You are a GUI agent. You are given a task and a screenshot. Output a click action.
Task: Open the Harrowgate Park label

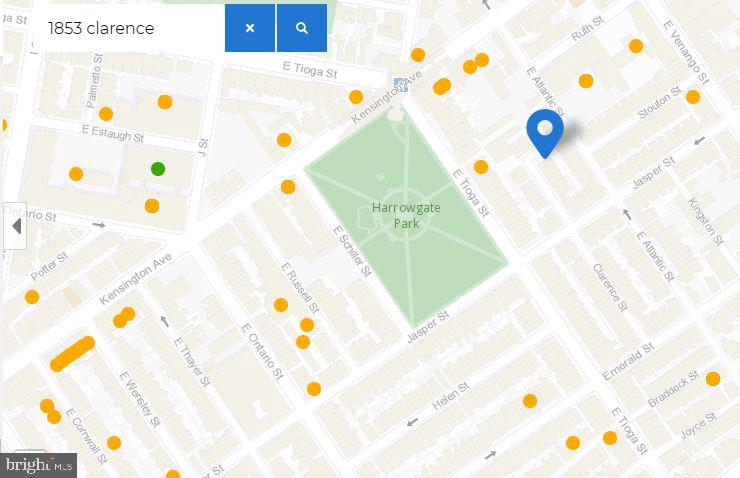406,216
